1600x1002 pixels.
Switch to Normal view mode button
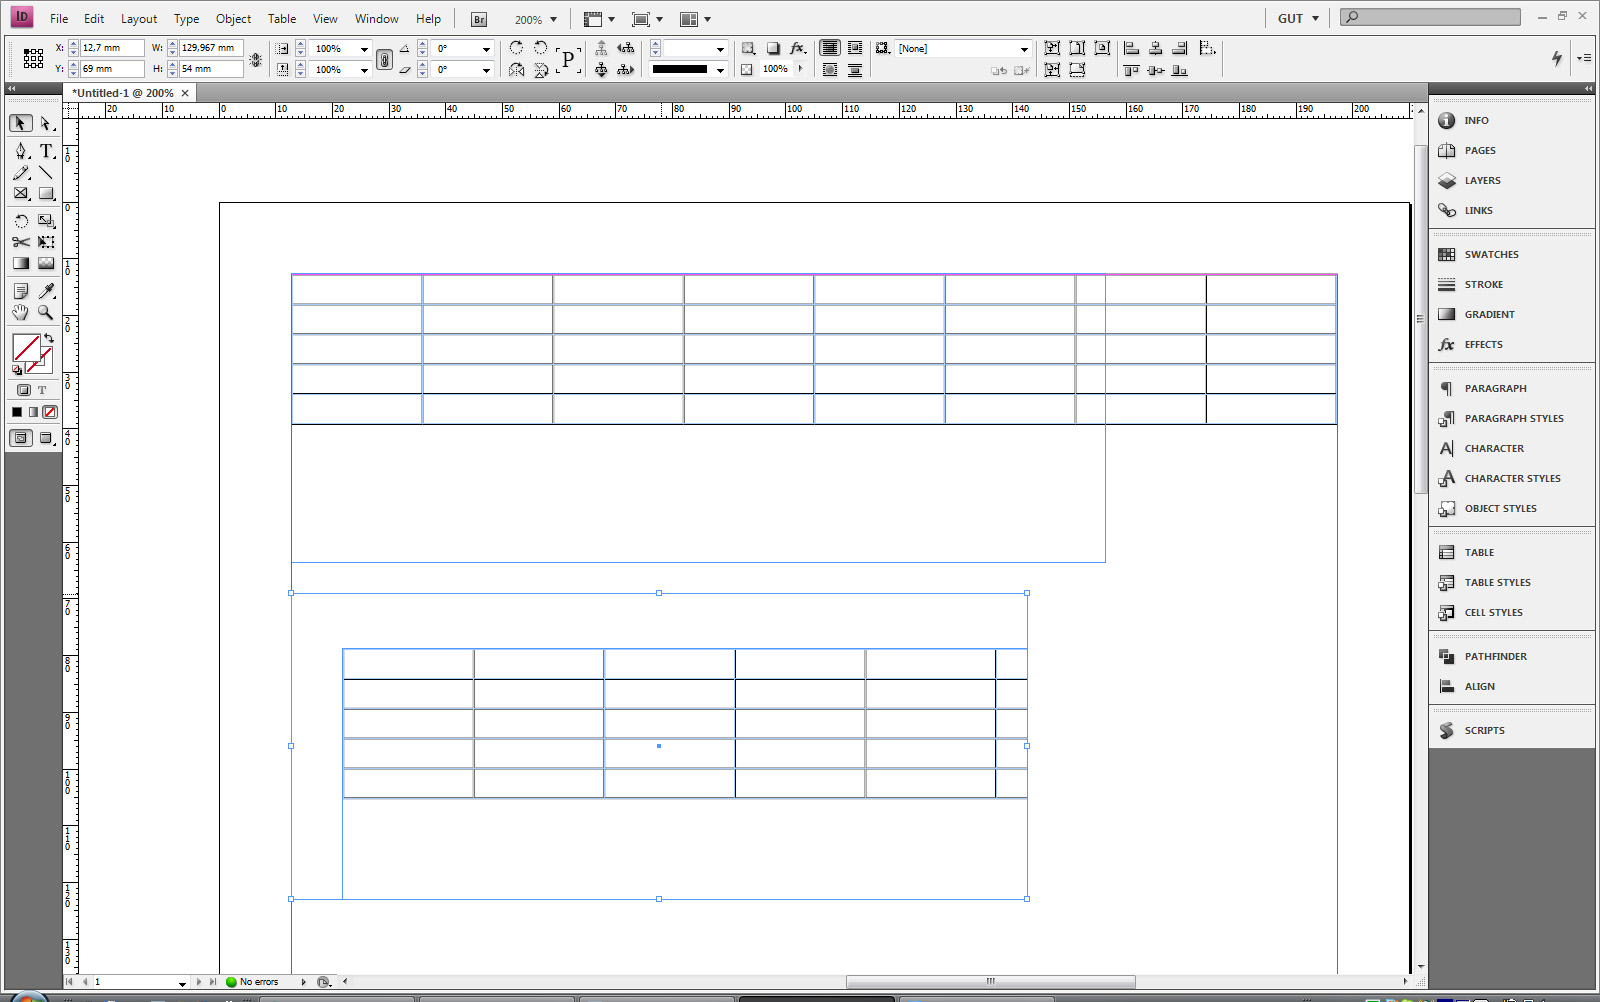pyautogui.click(x=20, y=438)
